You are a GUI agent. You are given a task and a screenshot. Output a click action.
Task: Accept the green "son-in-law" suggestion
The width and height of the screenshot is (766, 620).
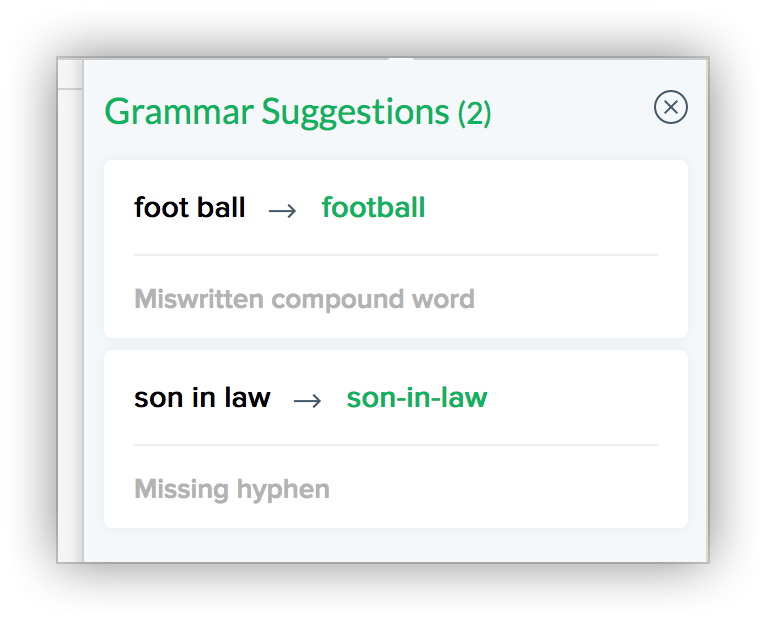[x=416, y=398]
